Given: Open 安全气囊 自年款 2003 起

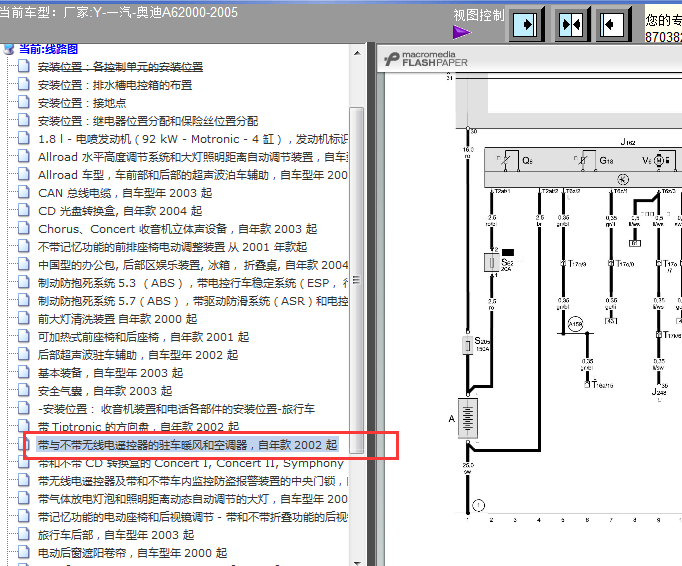Looking at the screenshot, I should [105, 391].
